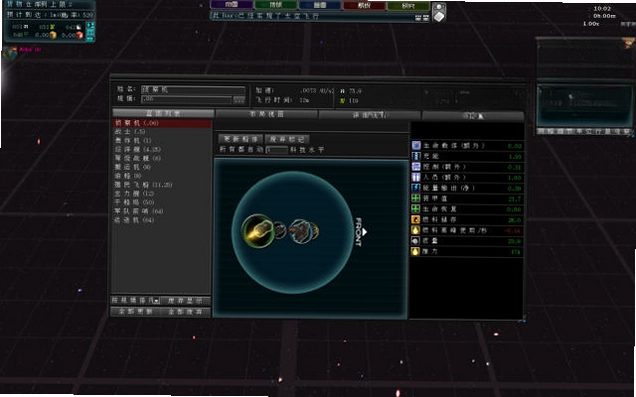Click the message text in the top bar
The height and width of the screenshot is (397, 636).
coord(266,17)
